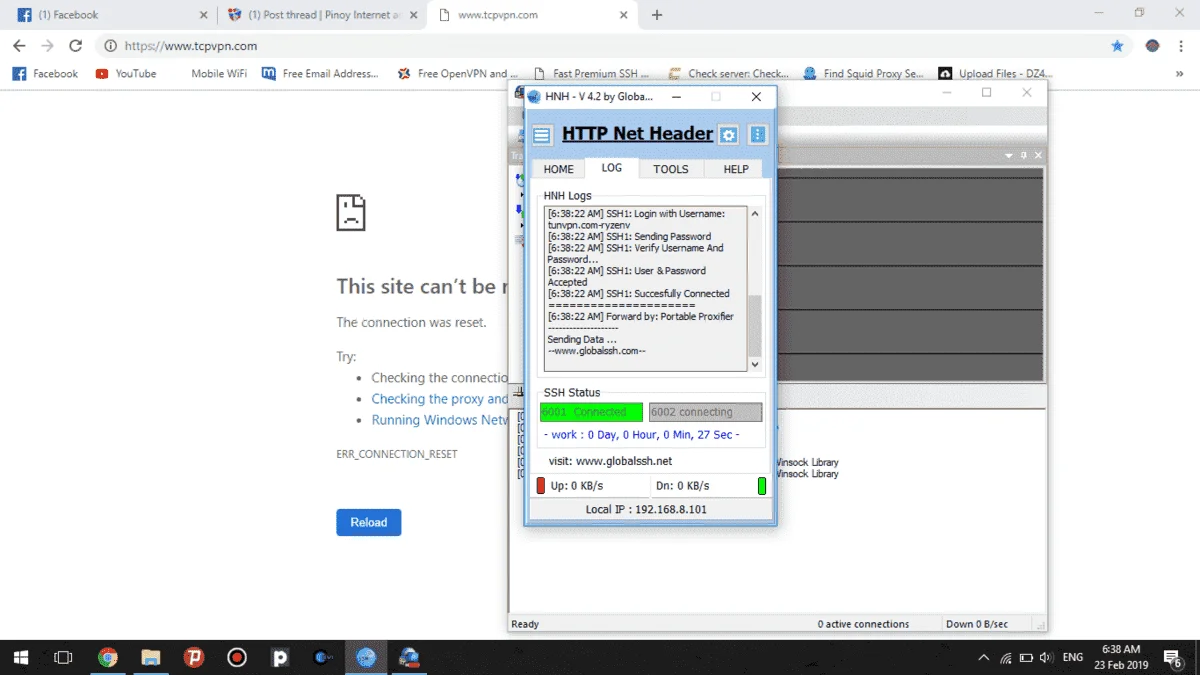The width and height of the screenshot is (1200, 675).
Task: Click the HNH log scrollbar down arrow
Action: pos(755,365)
